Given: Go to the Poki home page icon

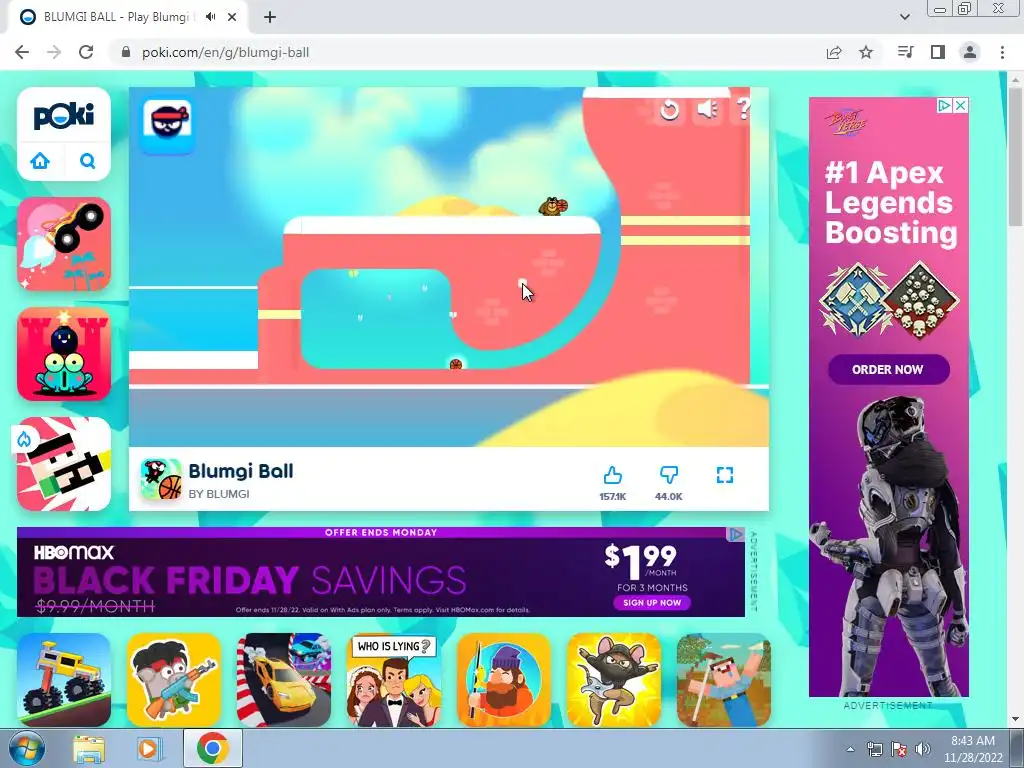Looking at the screenshot, I should pyautogui.click(x=40, y=161).
